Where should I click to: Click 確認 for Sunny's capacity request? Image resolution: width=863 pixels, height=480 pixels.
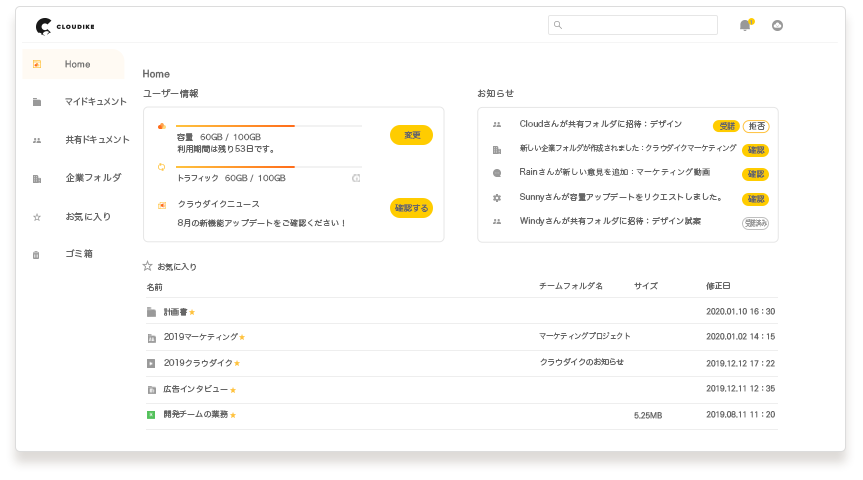click(x=756, y=199)
